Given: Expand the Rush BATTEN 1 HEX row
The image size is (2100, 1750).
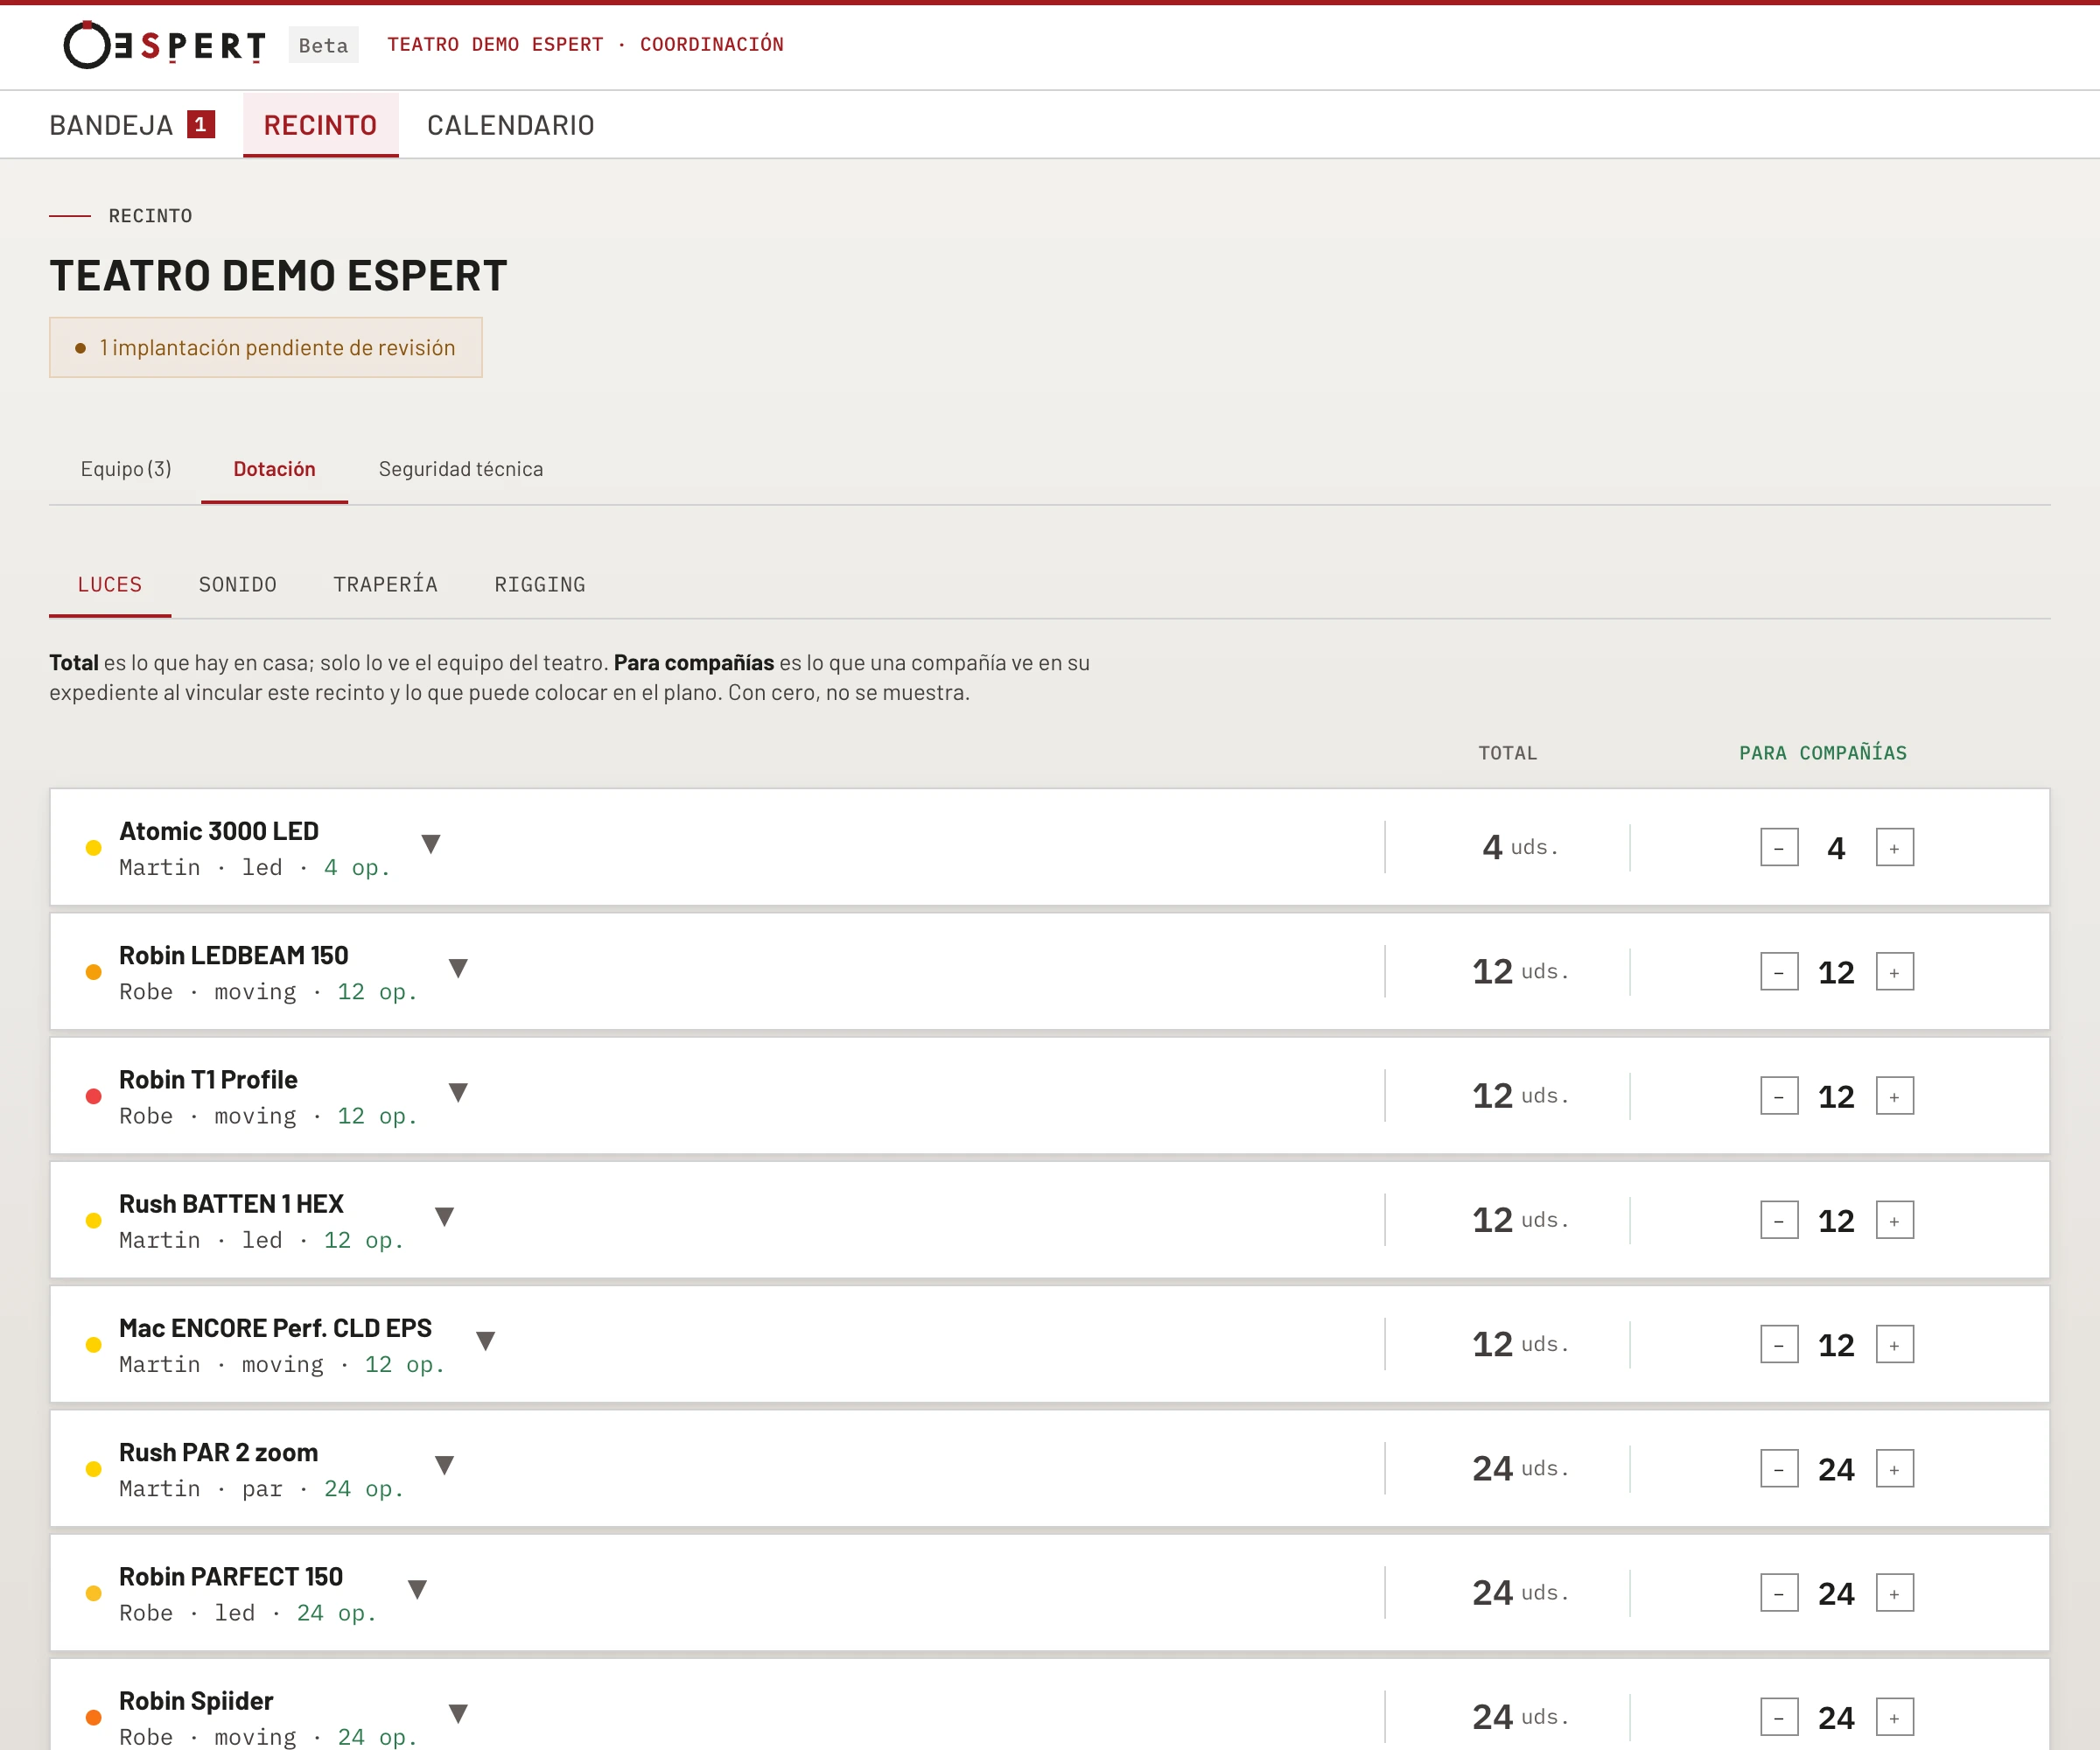Looking at the screenshot, I should (445, 1216).
